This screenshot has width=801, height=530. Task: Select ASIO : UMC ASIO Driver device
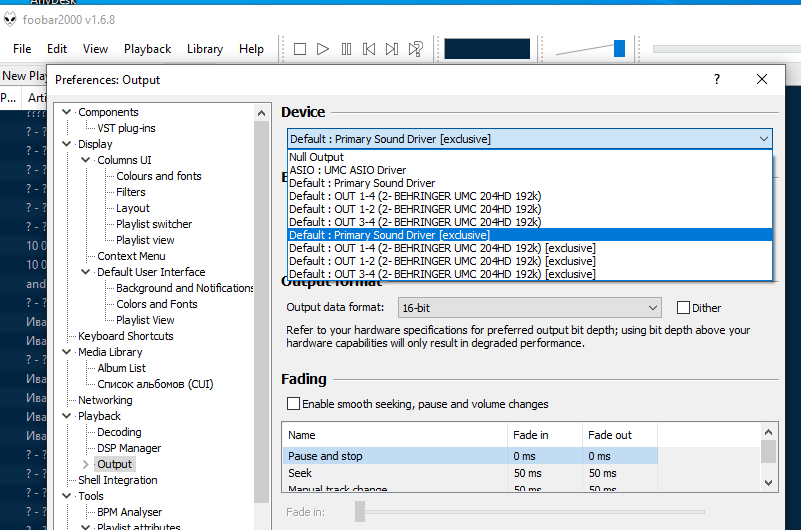tap(348, 170)
